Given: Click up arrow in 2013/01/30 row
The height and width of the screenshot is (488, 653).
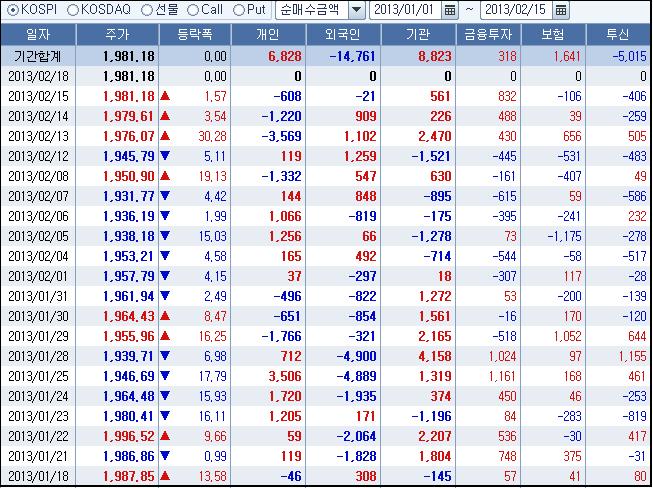Looking at the screenshot, I should tap(165, 315).
